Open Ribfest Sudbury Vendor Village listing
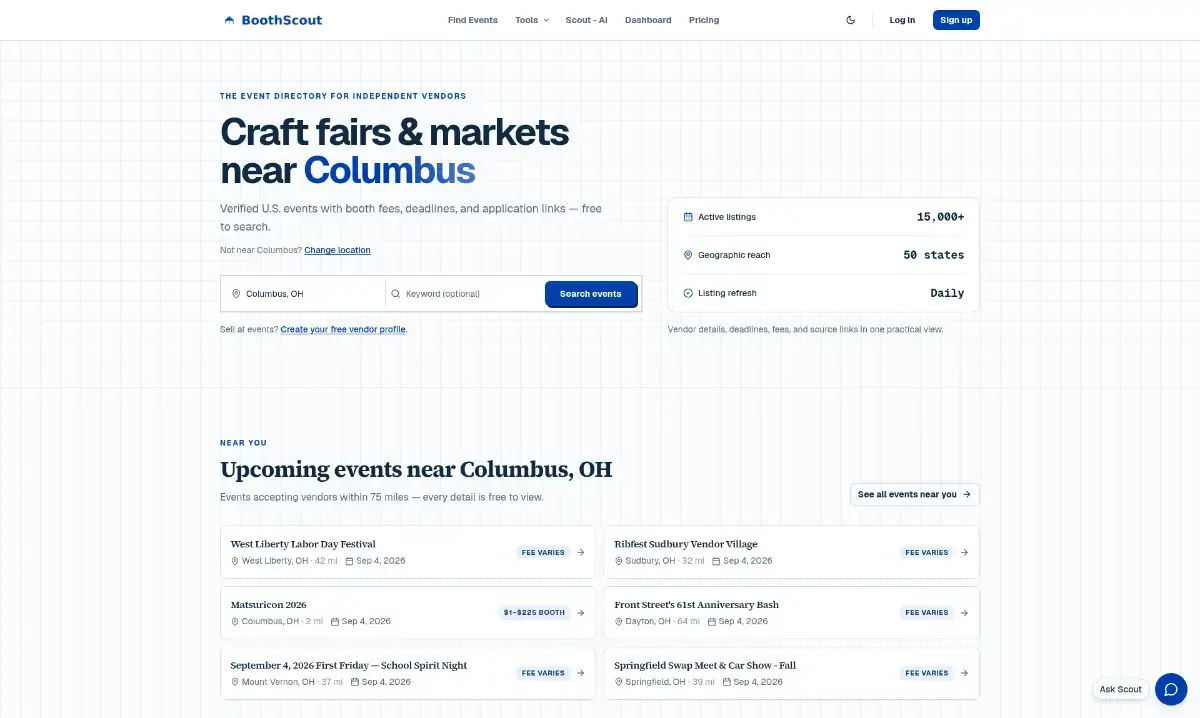 (x=792, y=552)
